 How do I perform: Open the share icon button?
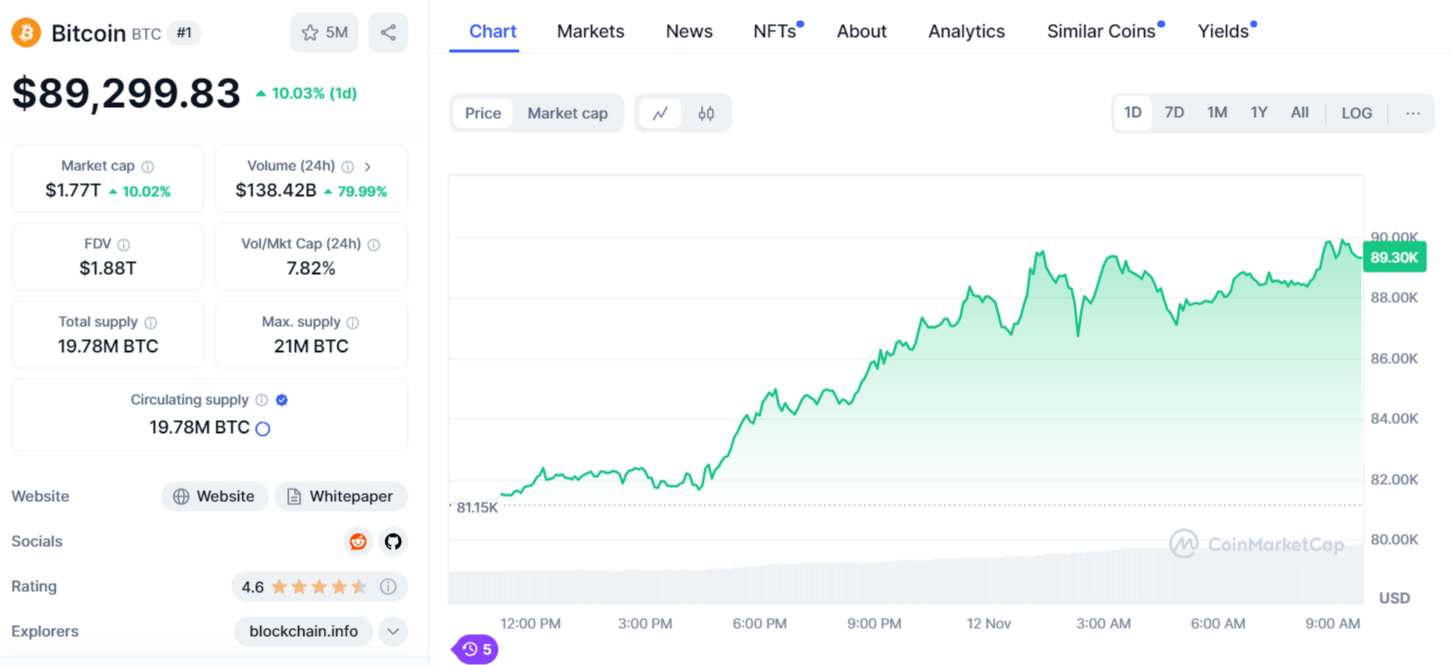point(388,33)
